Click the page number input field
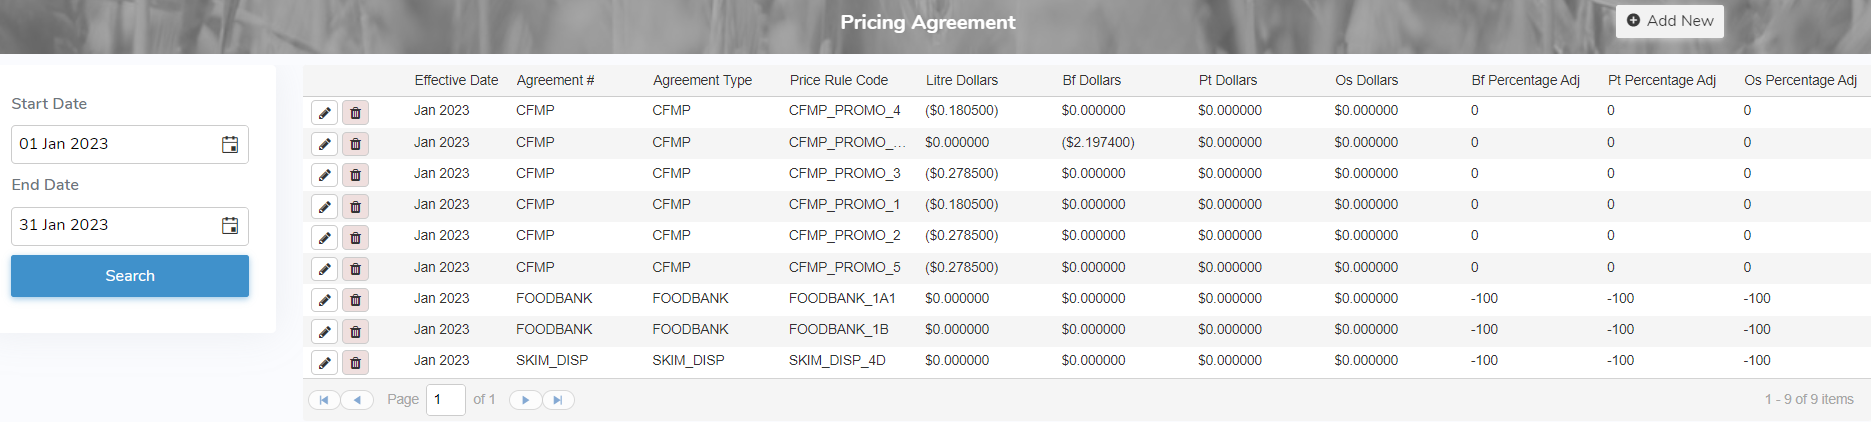The height and width of the screenshot is (422, 1871). point(445,400)
